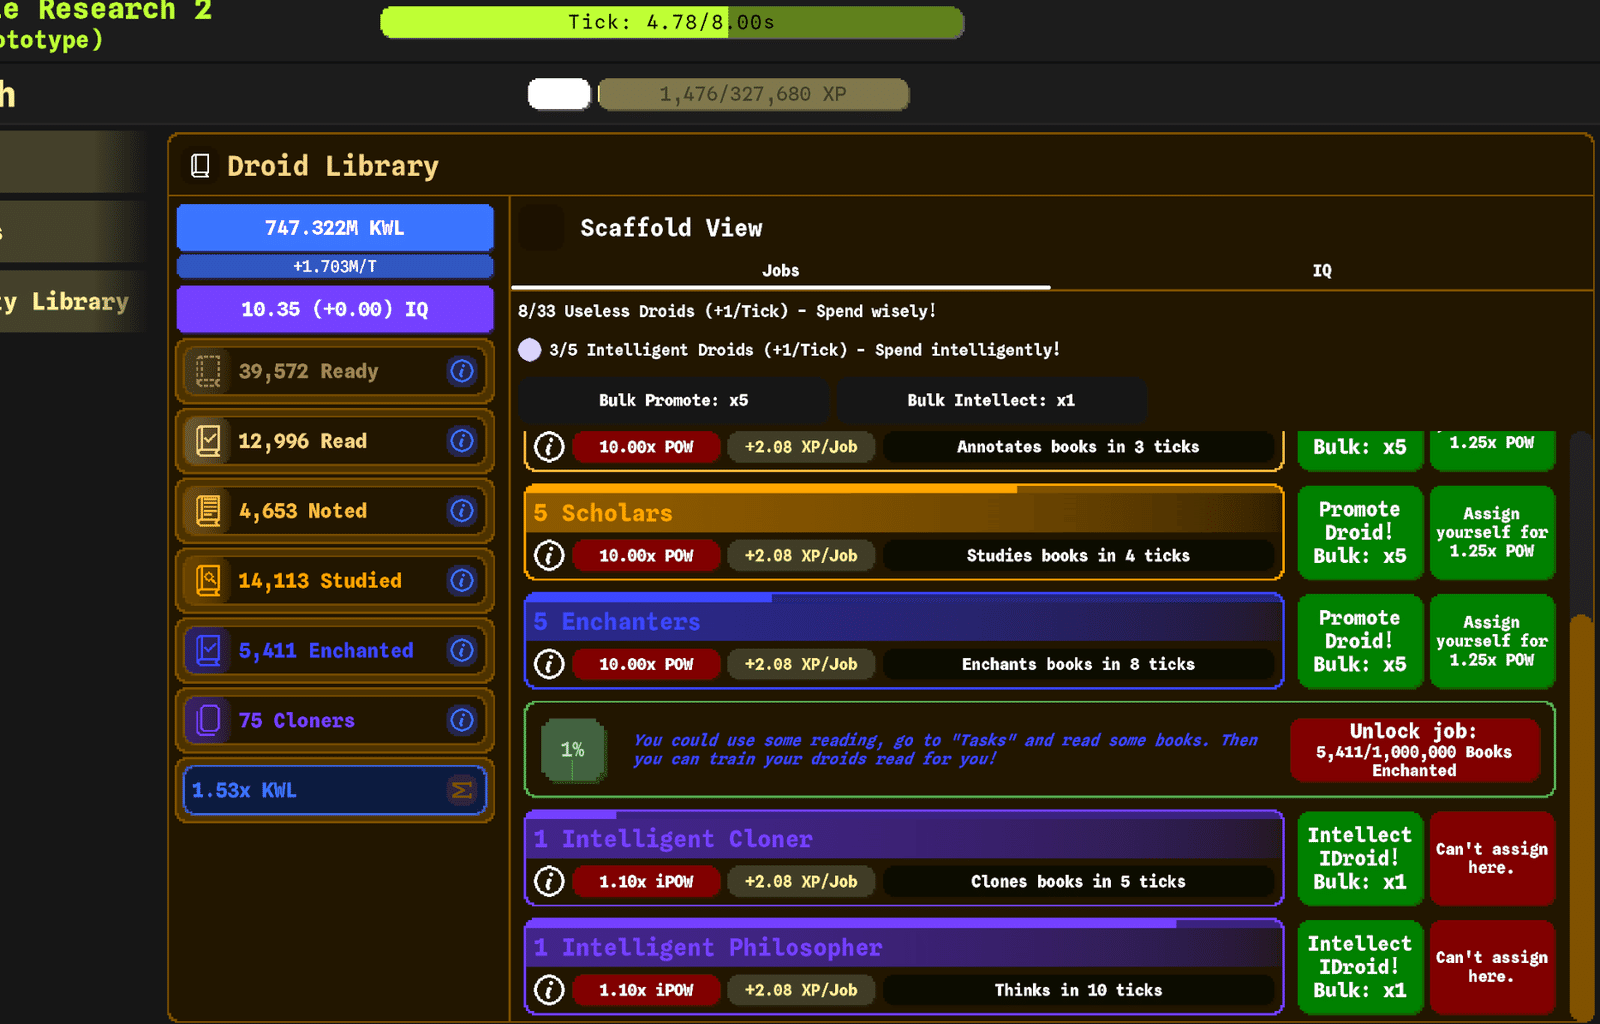Click the Unlock job button
Screen dimensions: 1600x1024
[x=1414, y=750]
